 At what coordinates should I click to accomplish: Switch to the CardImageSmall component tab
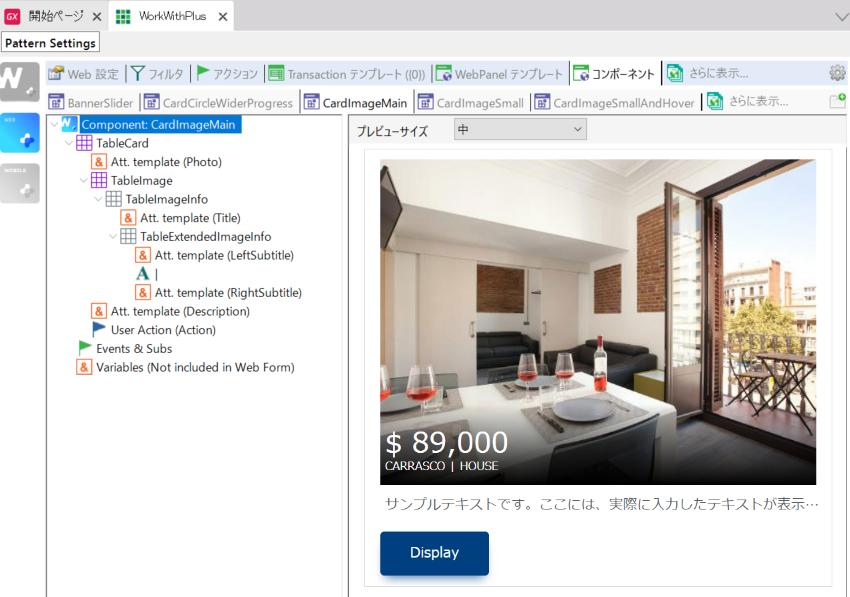tap(471, 102)
